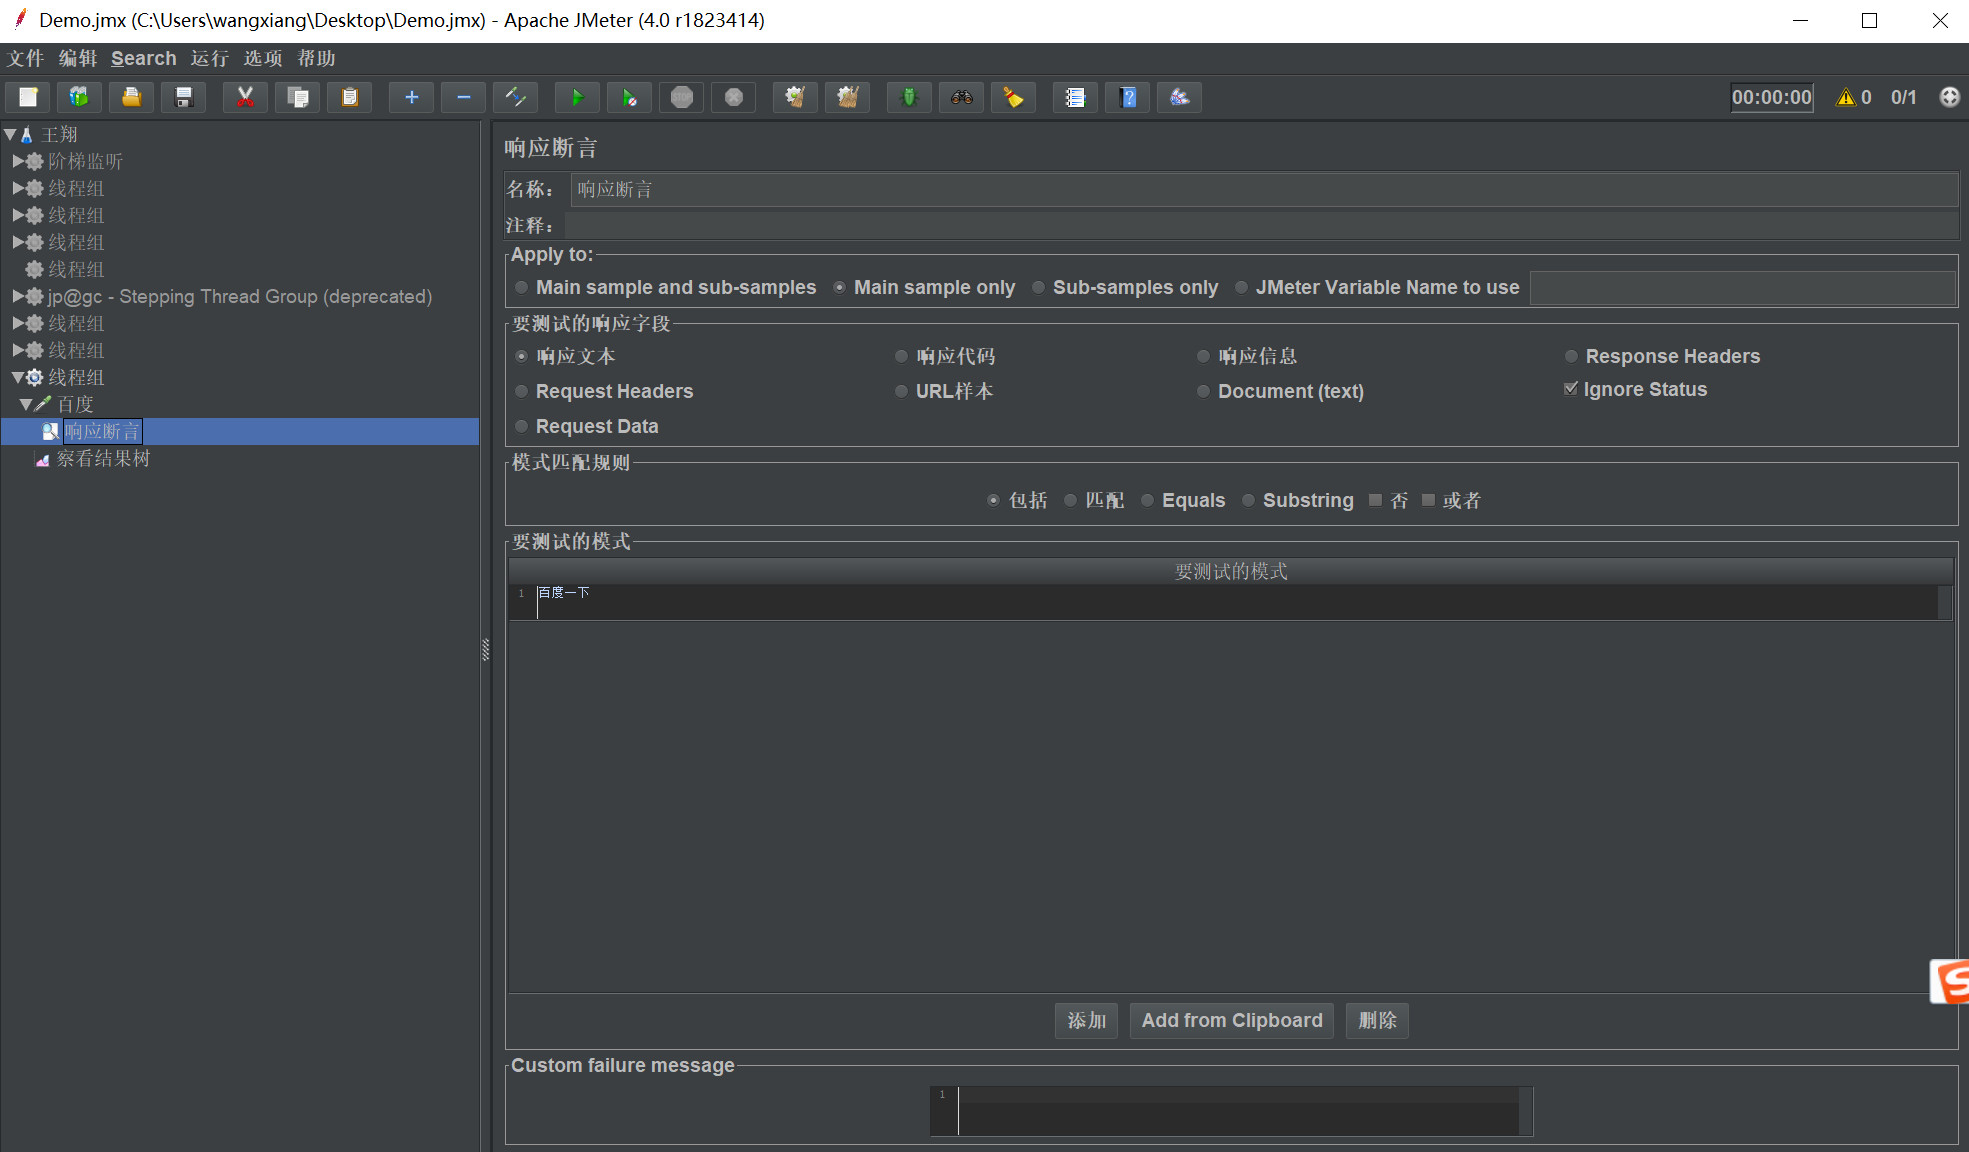Collapse all nodes with minus icon
The width and height of the screenshot is (1969, 1152).
coord(463,97)
